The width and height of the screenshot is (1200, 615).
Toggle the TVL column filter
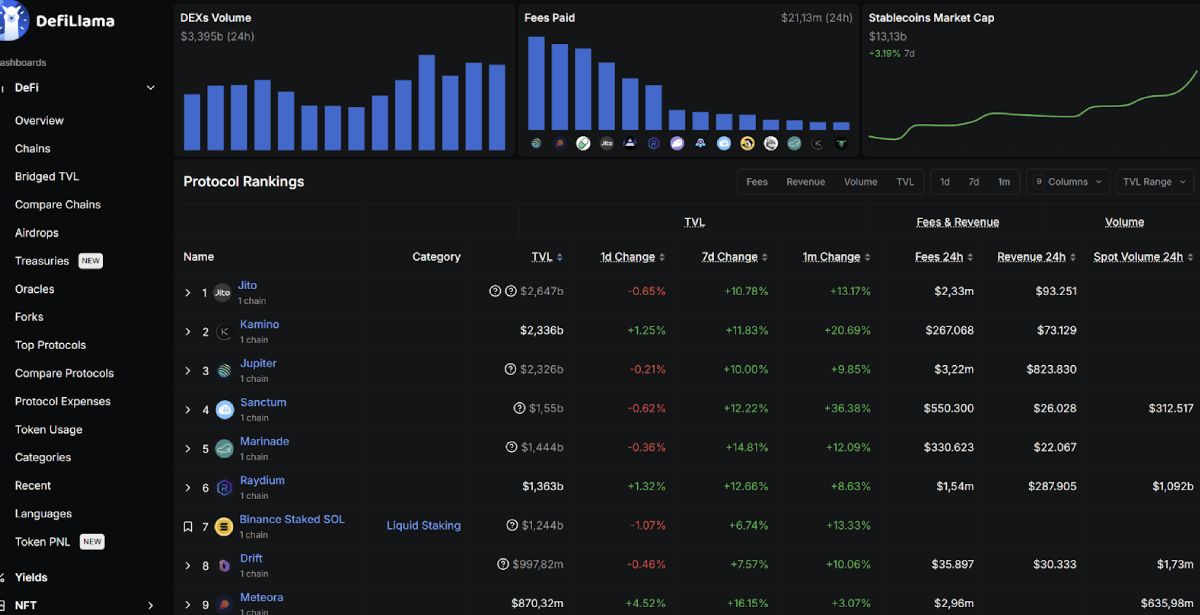(x=905, y=182)
